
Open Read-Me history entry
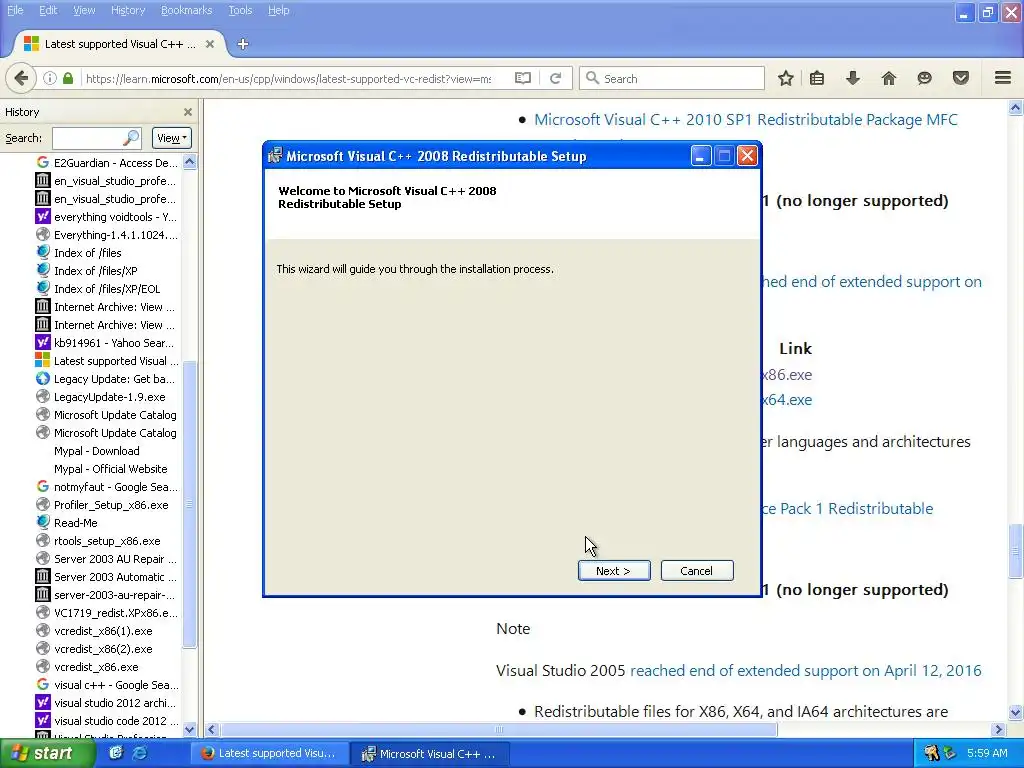(67, 523)
